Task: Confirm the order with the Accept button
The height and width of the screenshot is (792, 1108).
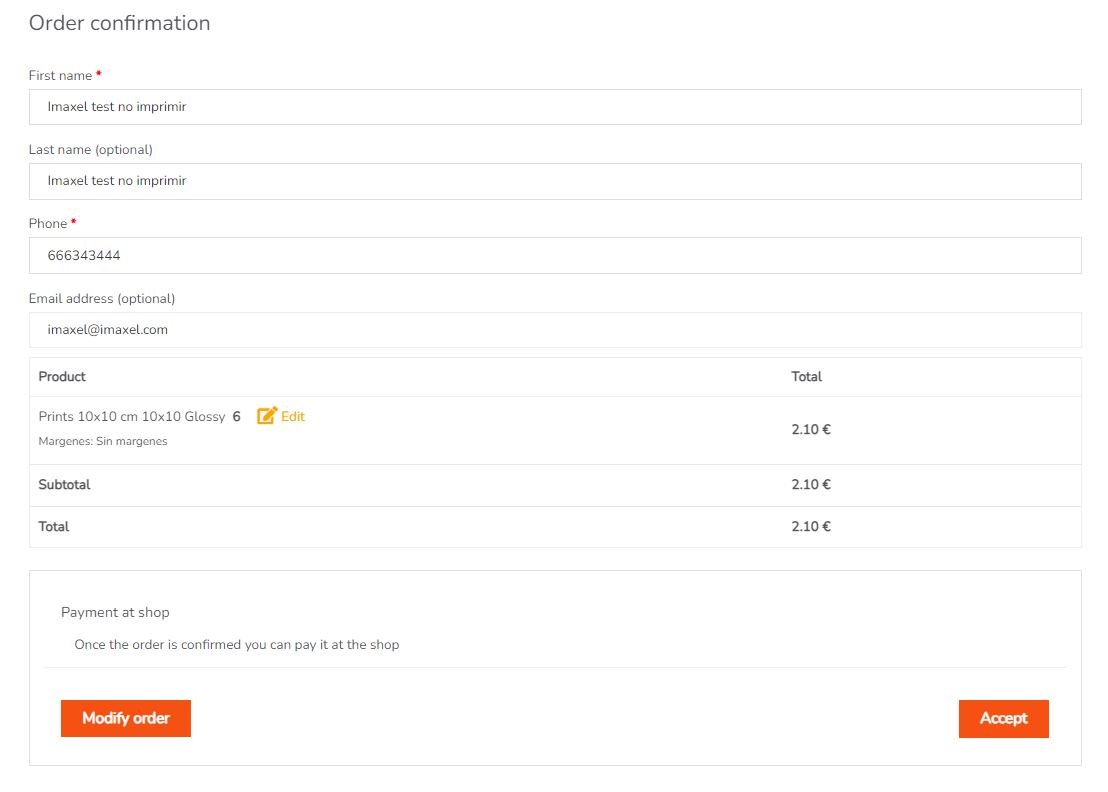Action: point(1003,719)
